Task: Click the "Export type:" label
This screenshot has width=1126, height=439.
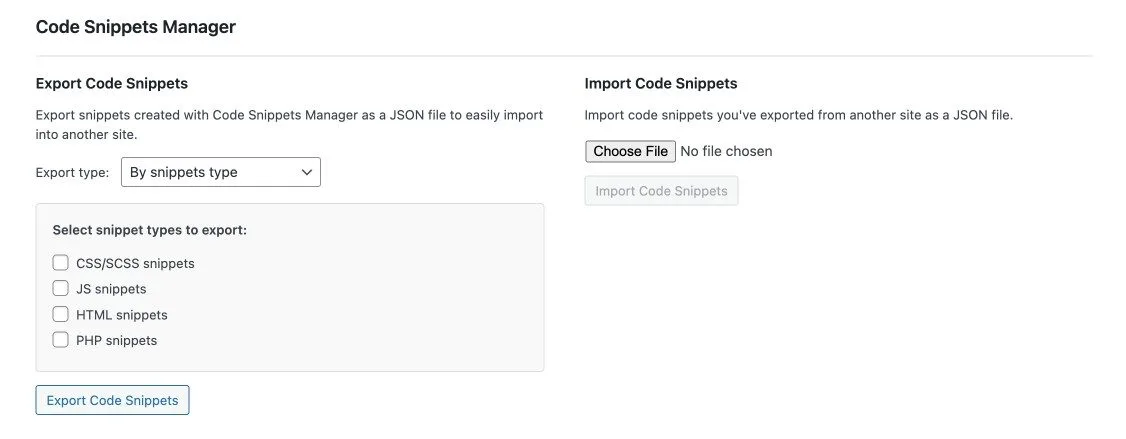Action: pyautogui.click(x=72, y=172)
